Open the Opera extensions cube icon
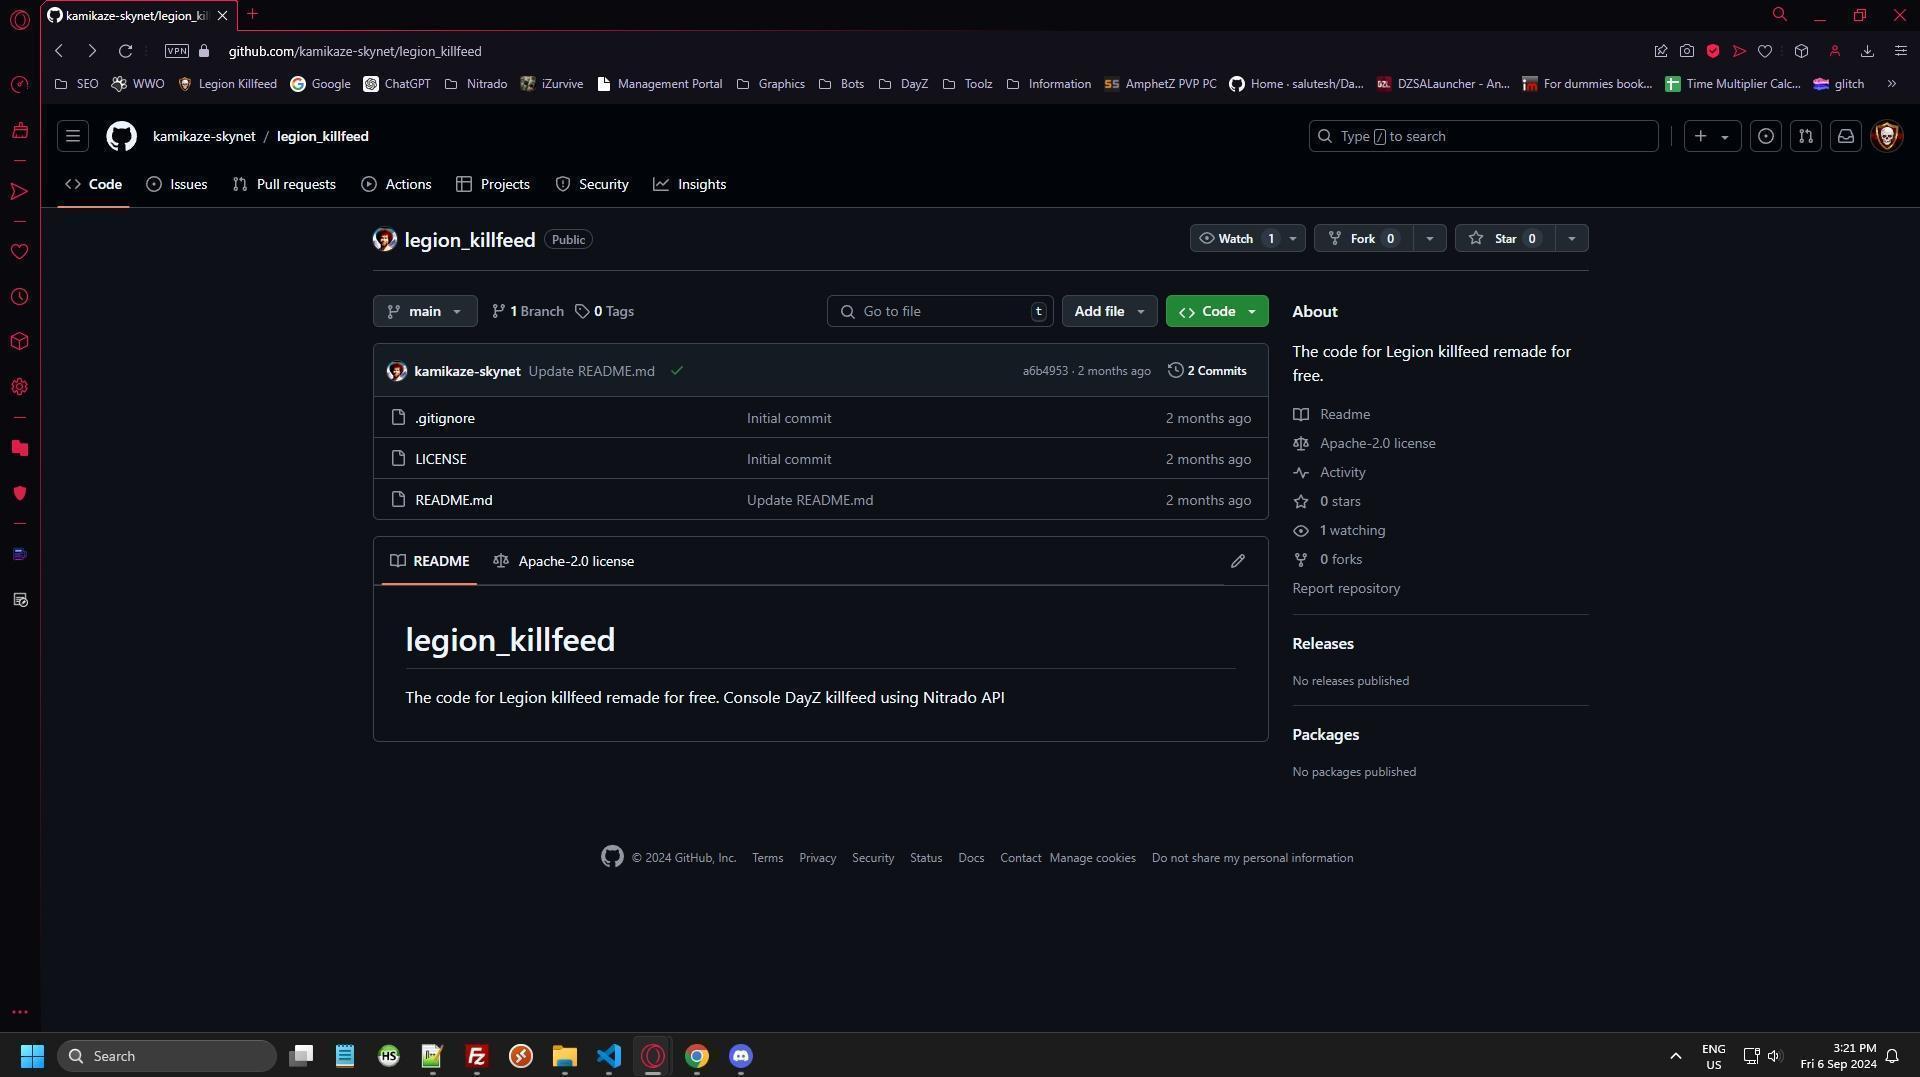Image resolution: width=1920 pixels, height=1077 pixels. click(x=1801, y=51)
